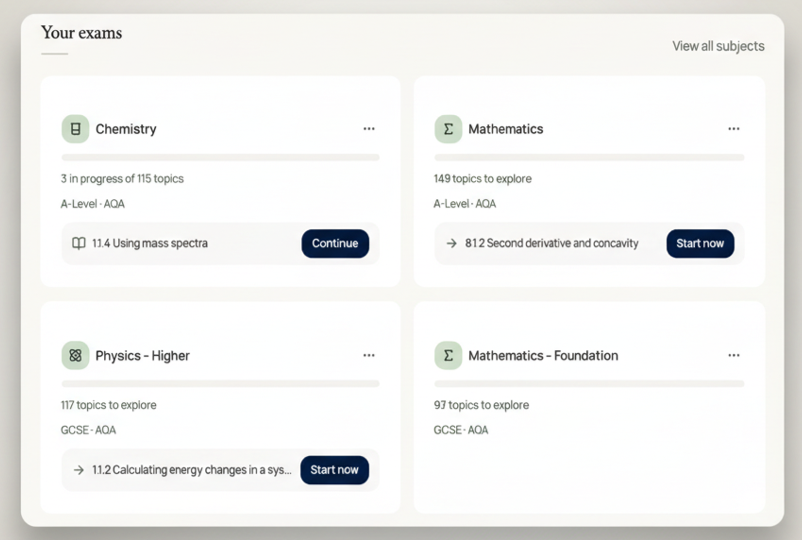802x540 pixels.
Task: Click the Physics - Higher progress bar
Action: [x=220, y=384]
